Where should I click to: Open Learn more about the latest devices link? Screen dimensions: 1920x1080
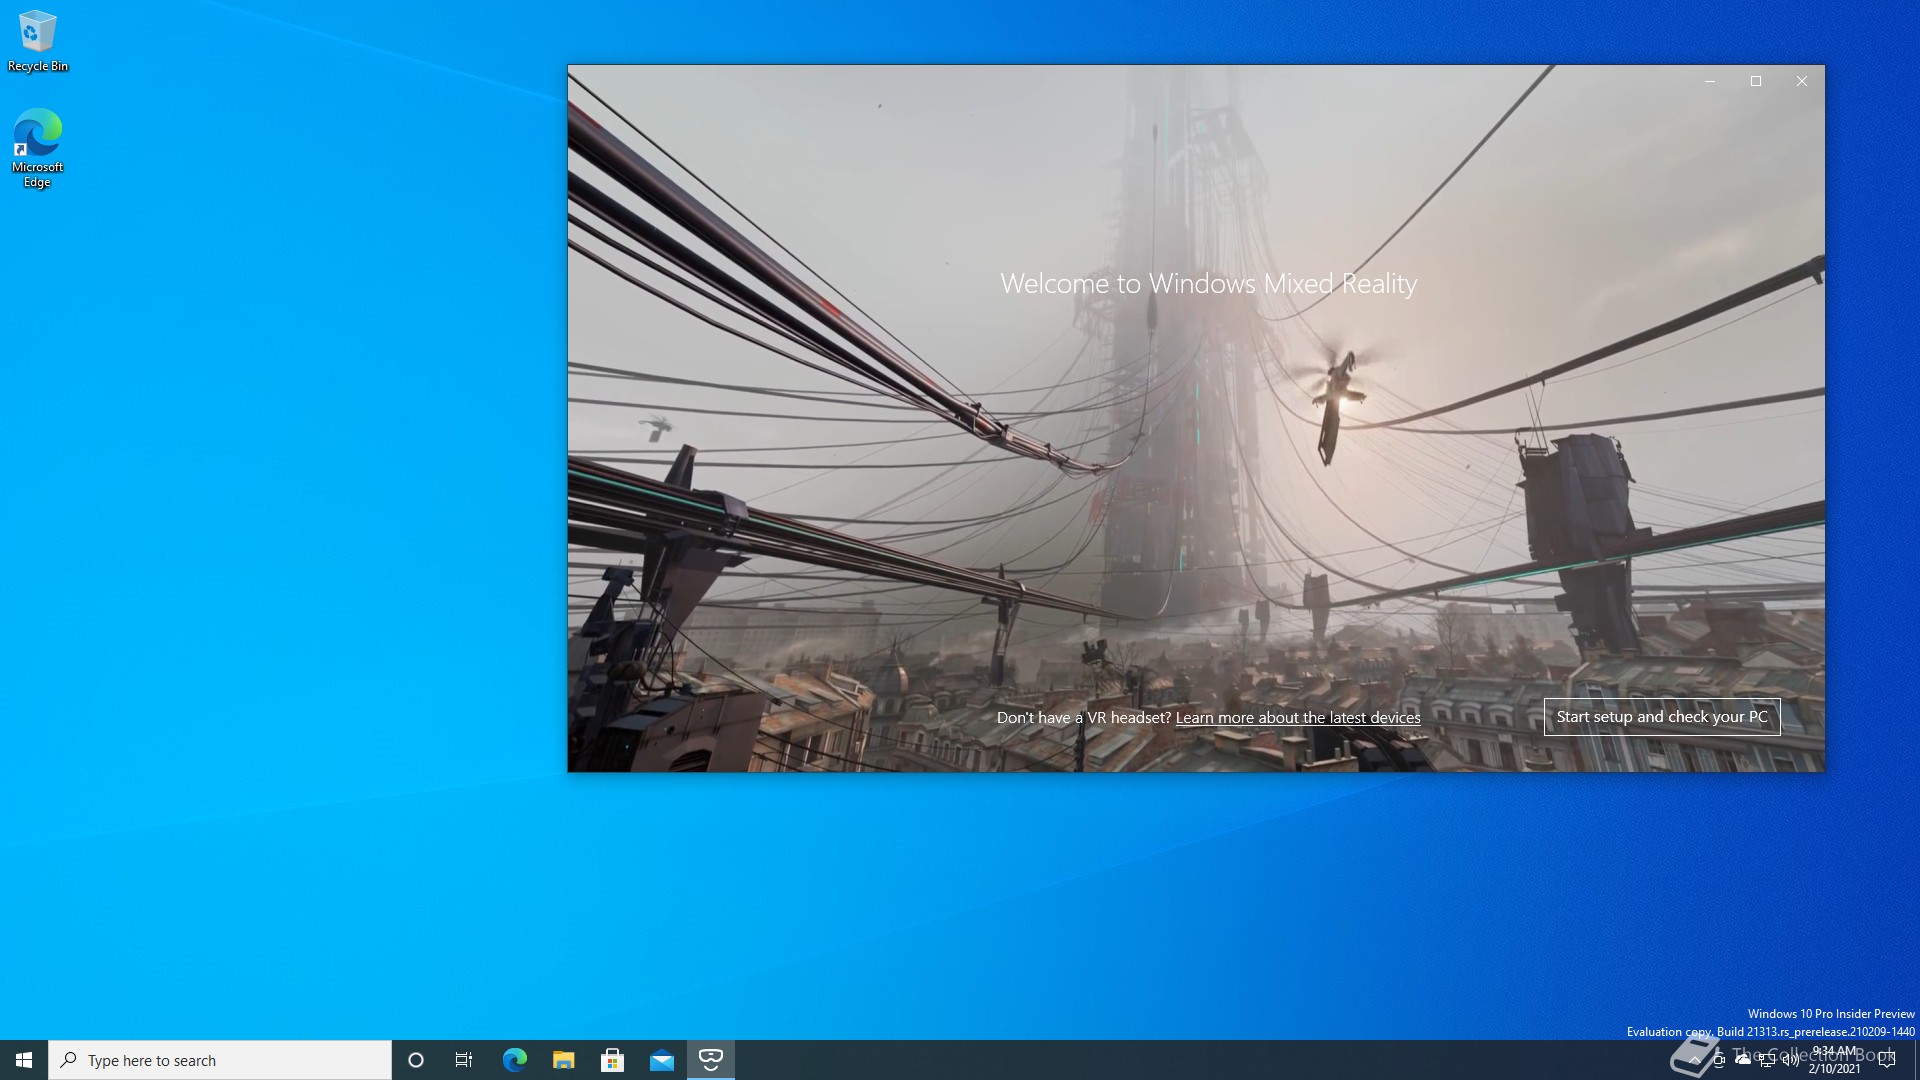tap(1298, 718)
